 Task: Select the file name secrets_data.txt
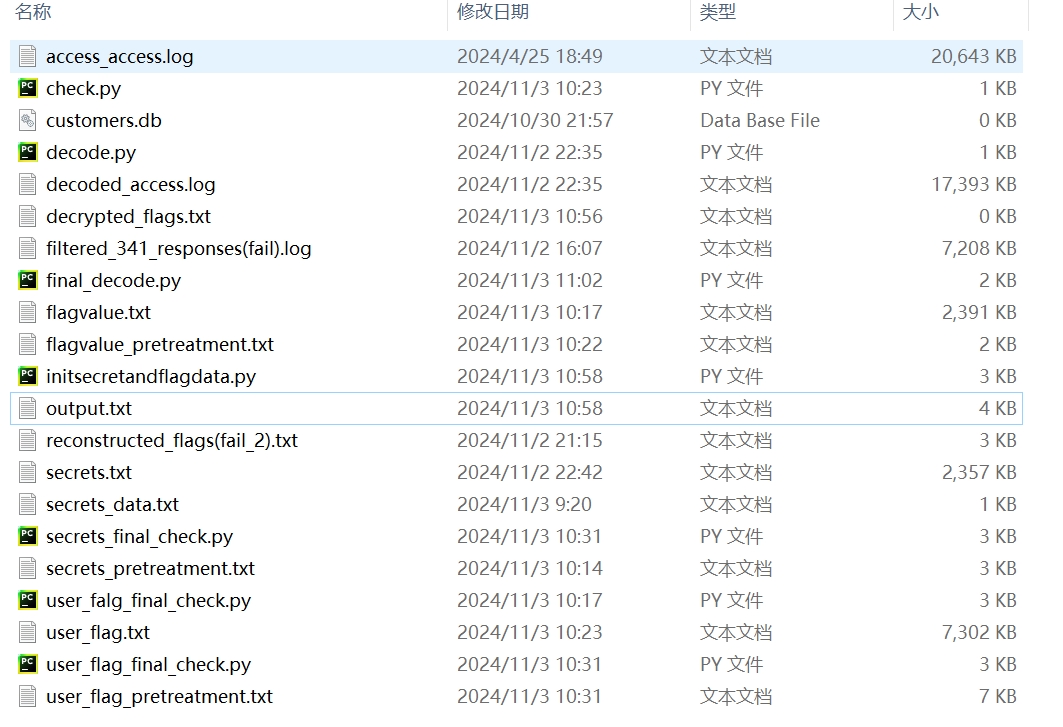point(113,505)
